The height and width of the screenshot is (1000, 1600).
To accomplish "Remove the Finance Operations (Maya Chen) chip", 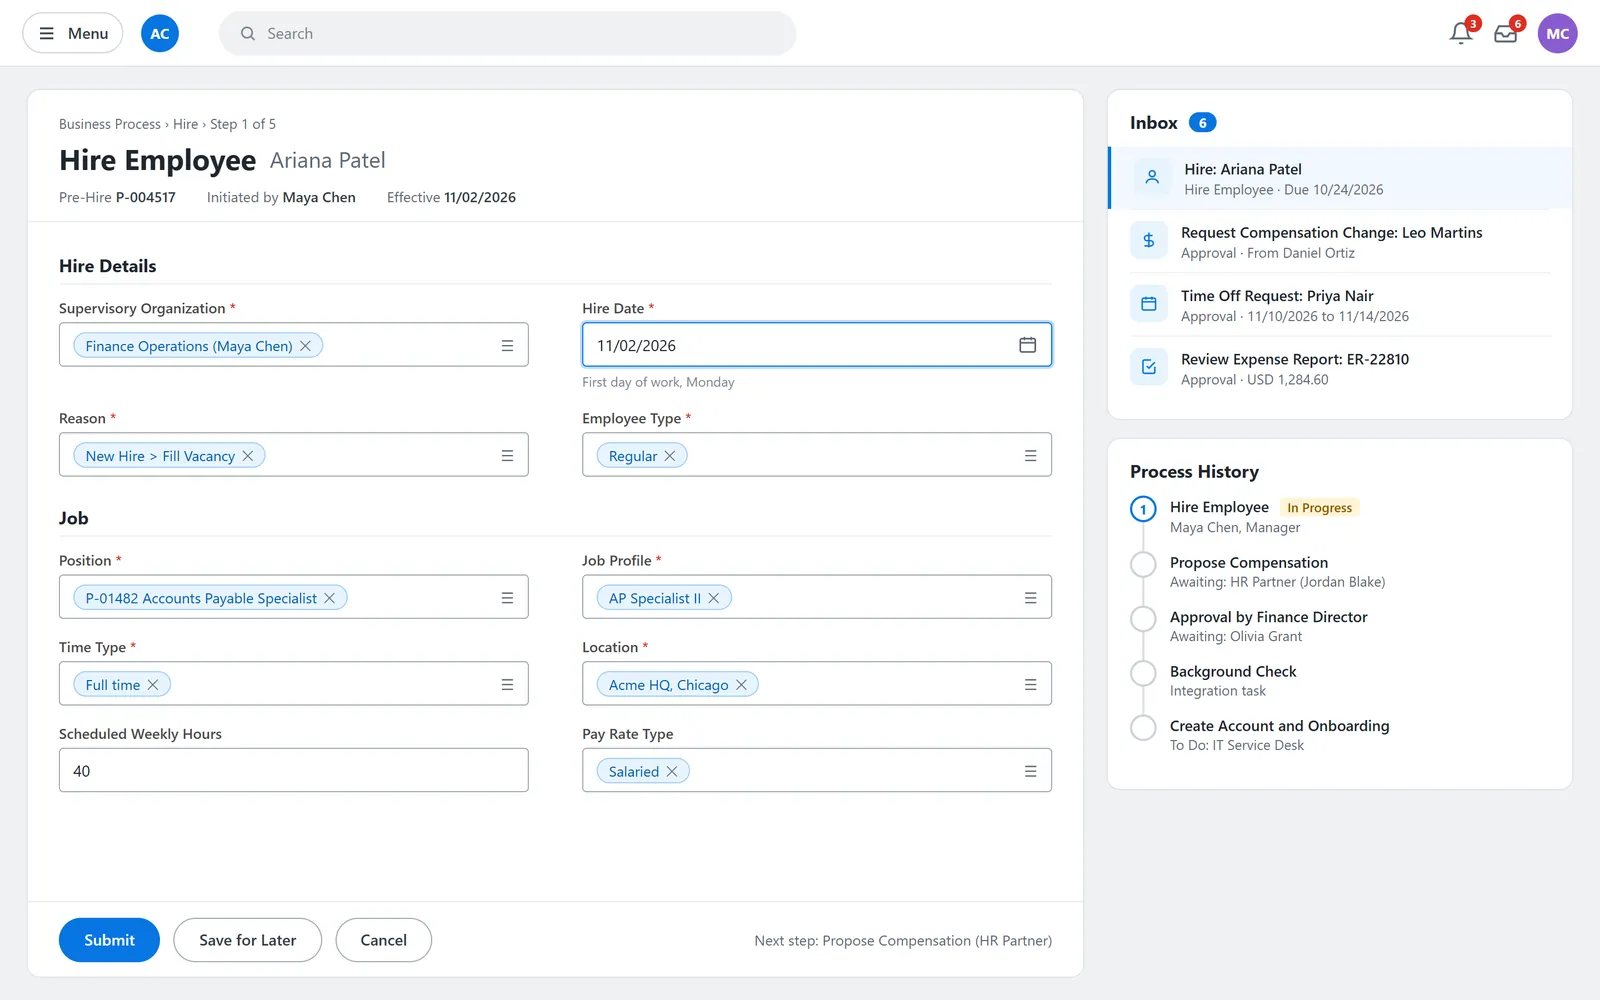I will click(x=305, y=346).
